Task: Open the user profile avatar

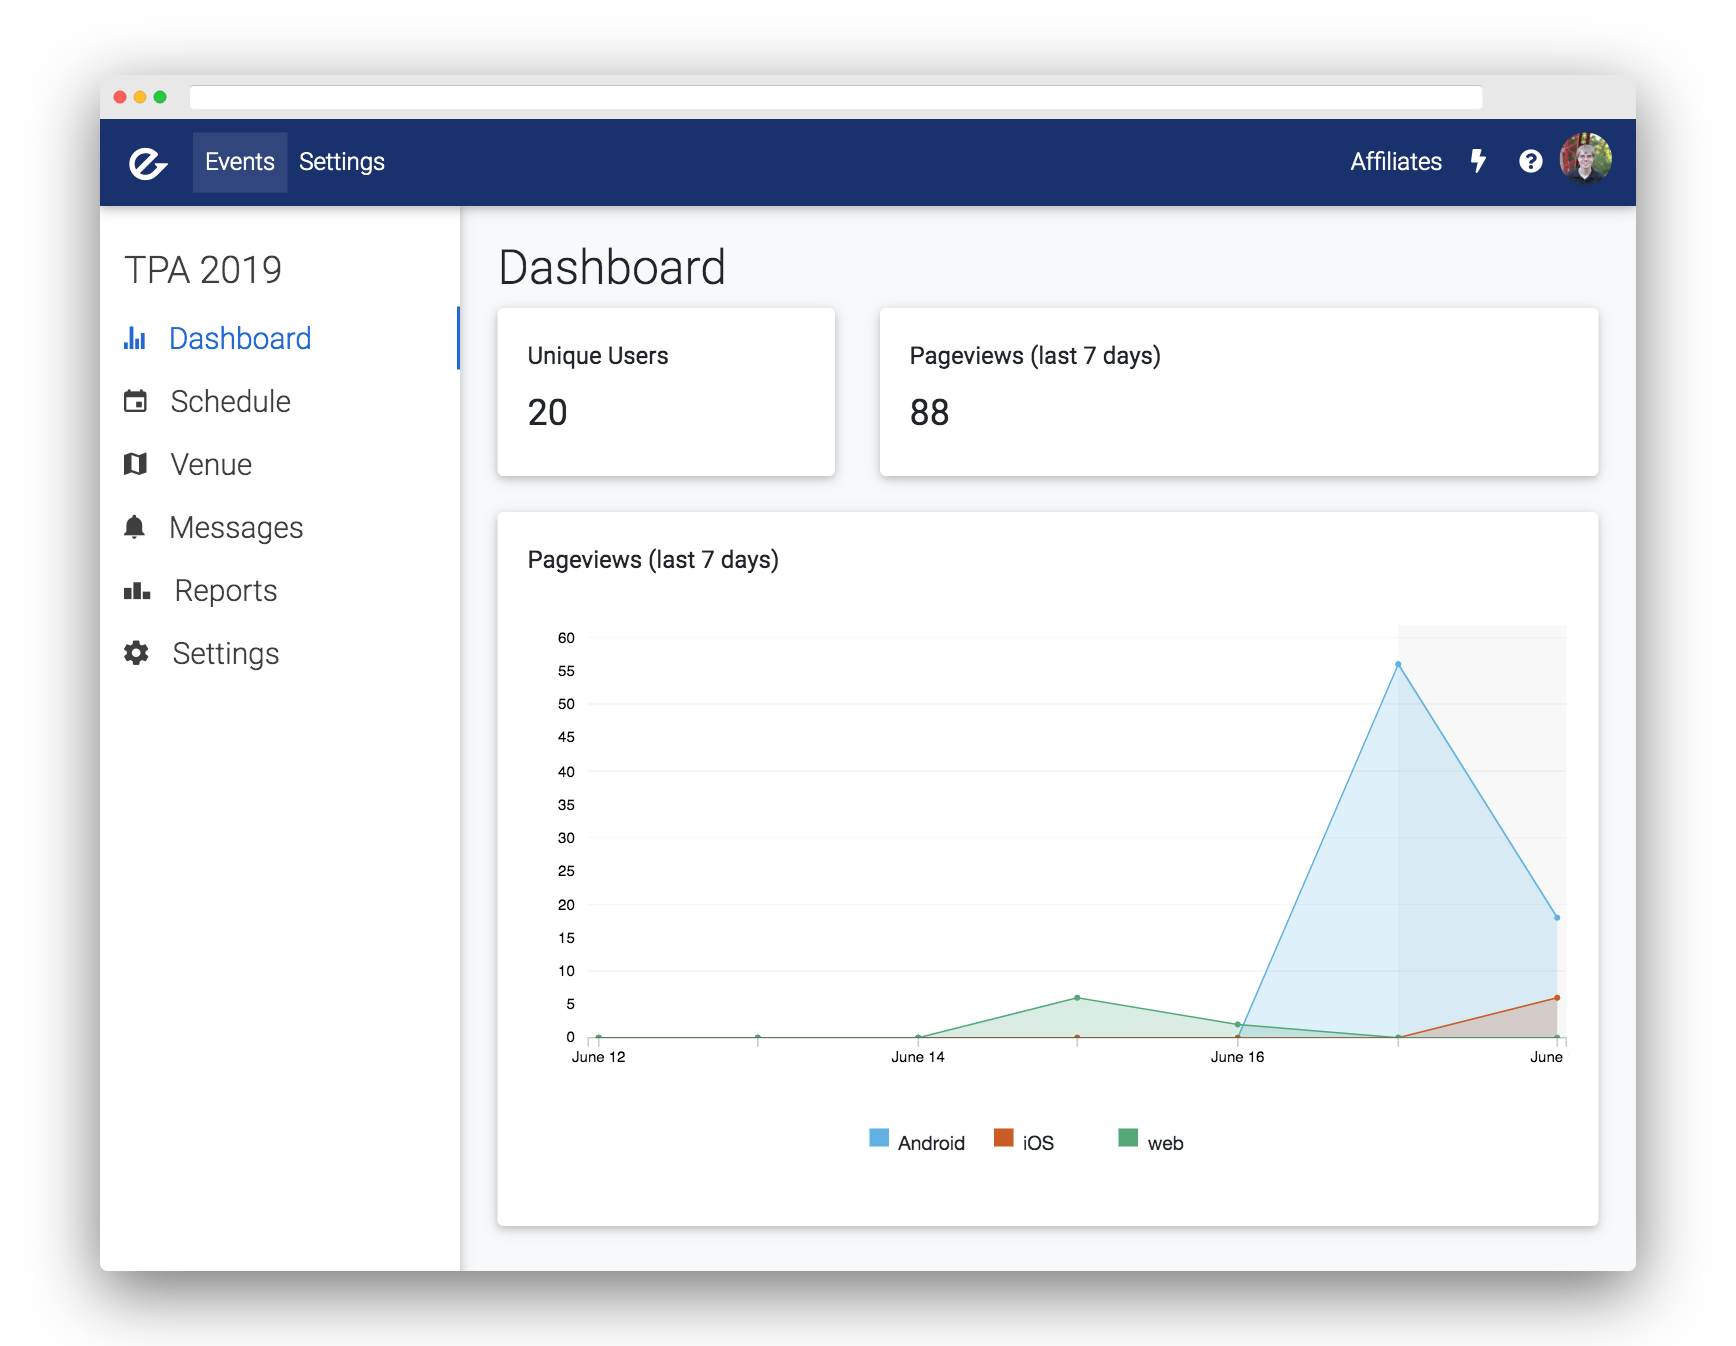Action: click(1586, 159)
